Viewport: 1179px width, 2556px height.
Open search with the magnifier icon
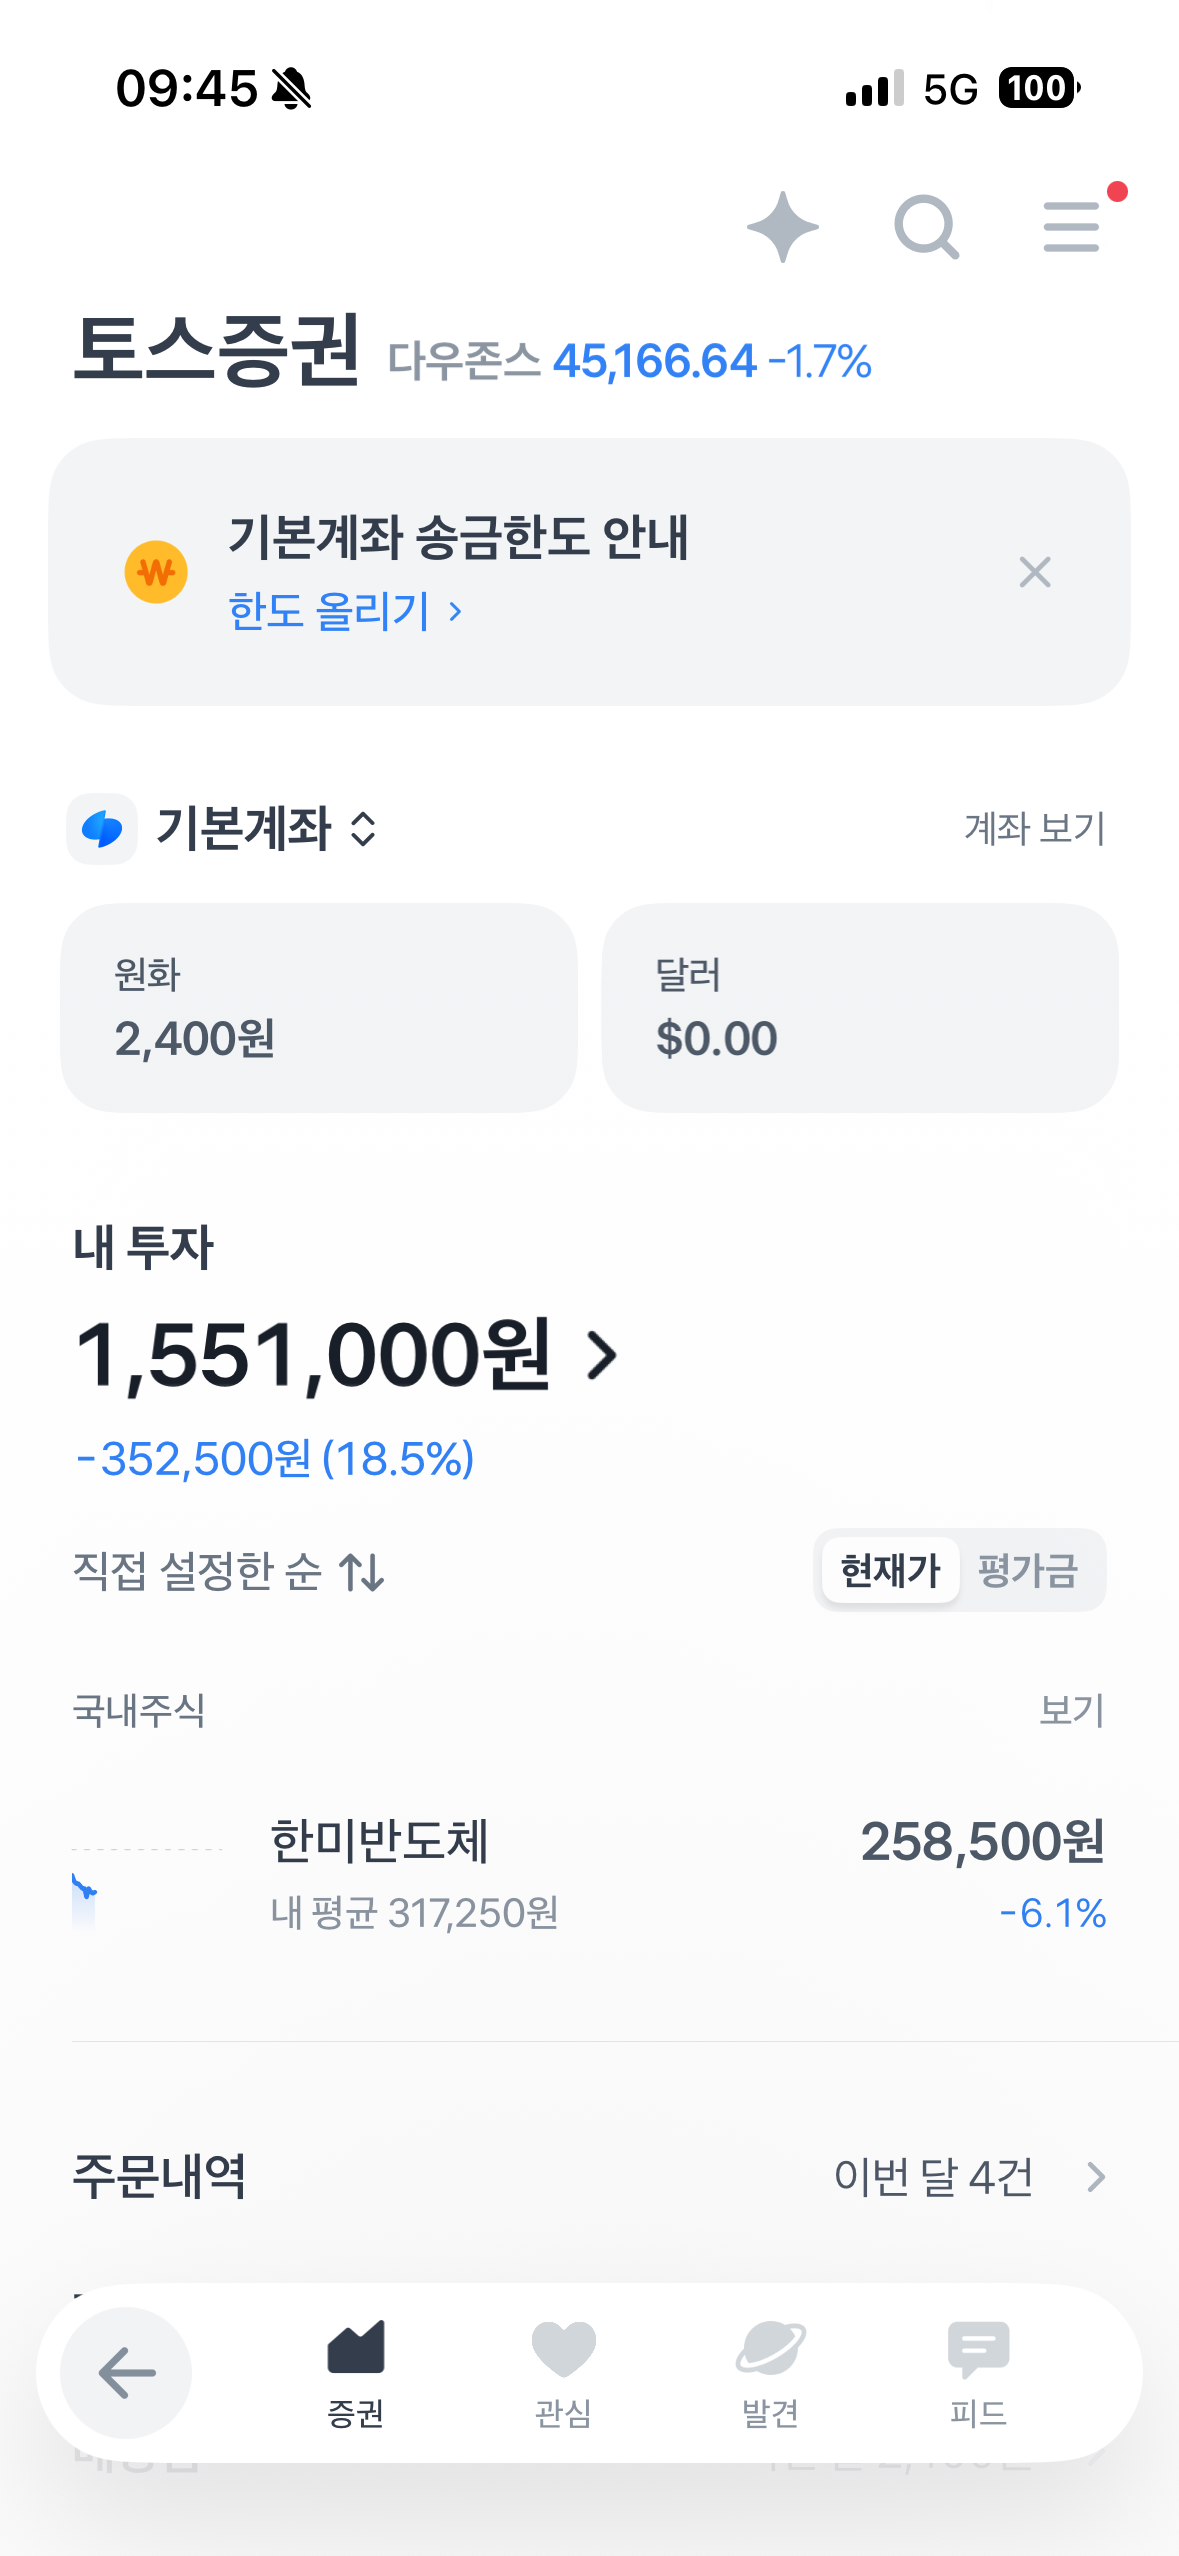[926, 227]
